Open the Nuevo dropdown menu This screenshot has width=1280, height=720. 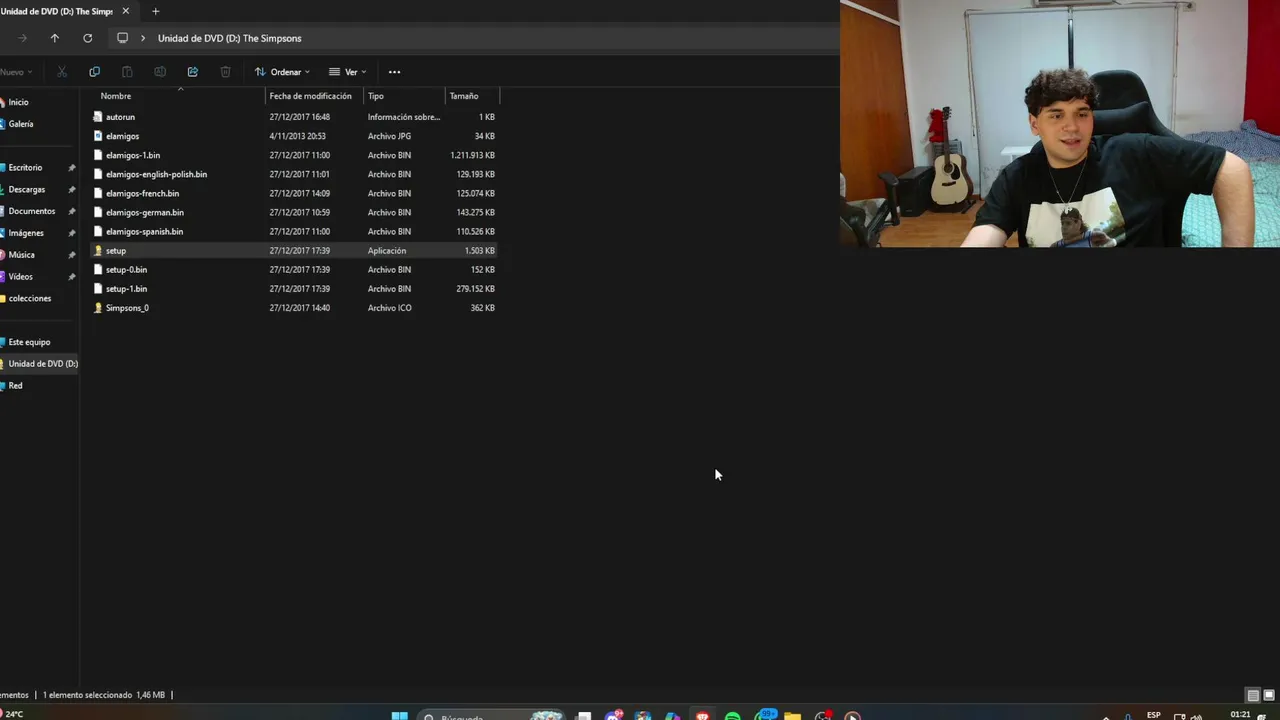(x=16, y=72)
